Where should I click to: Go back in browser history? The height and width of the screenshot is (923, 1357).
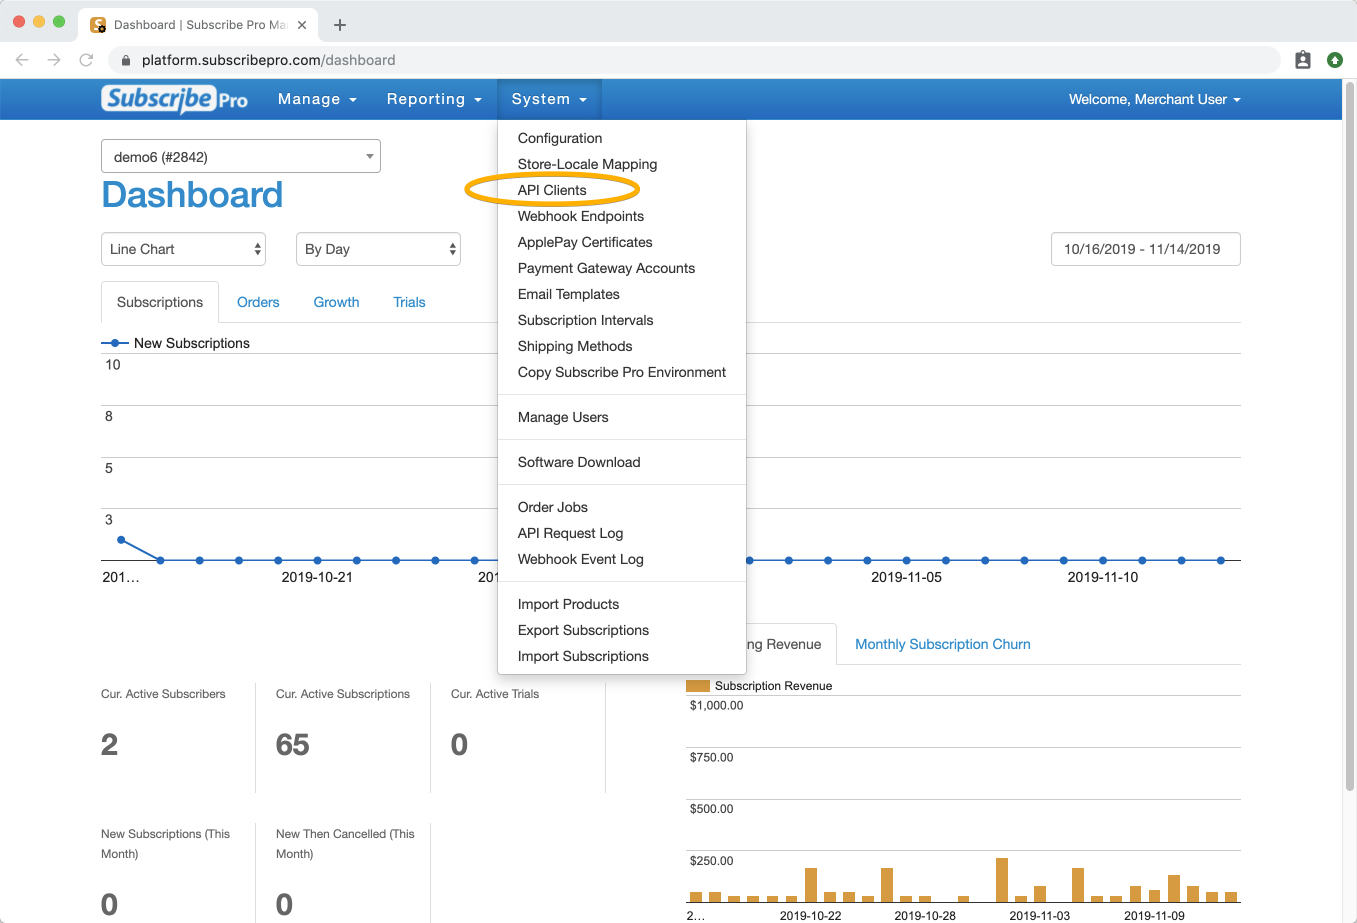tap(22, 60)
